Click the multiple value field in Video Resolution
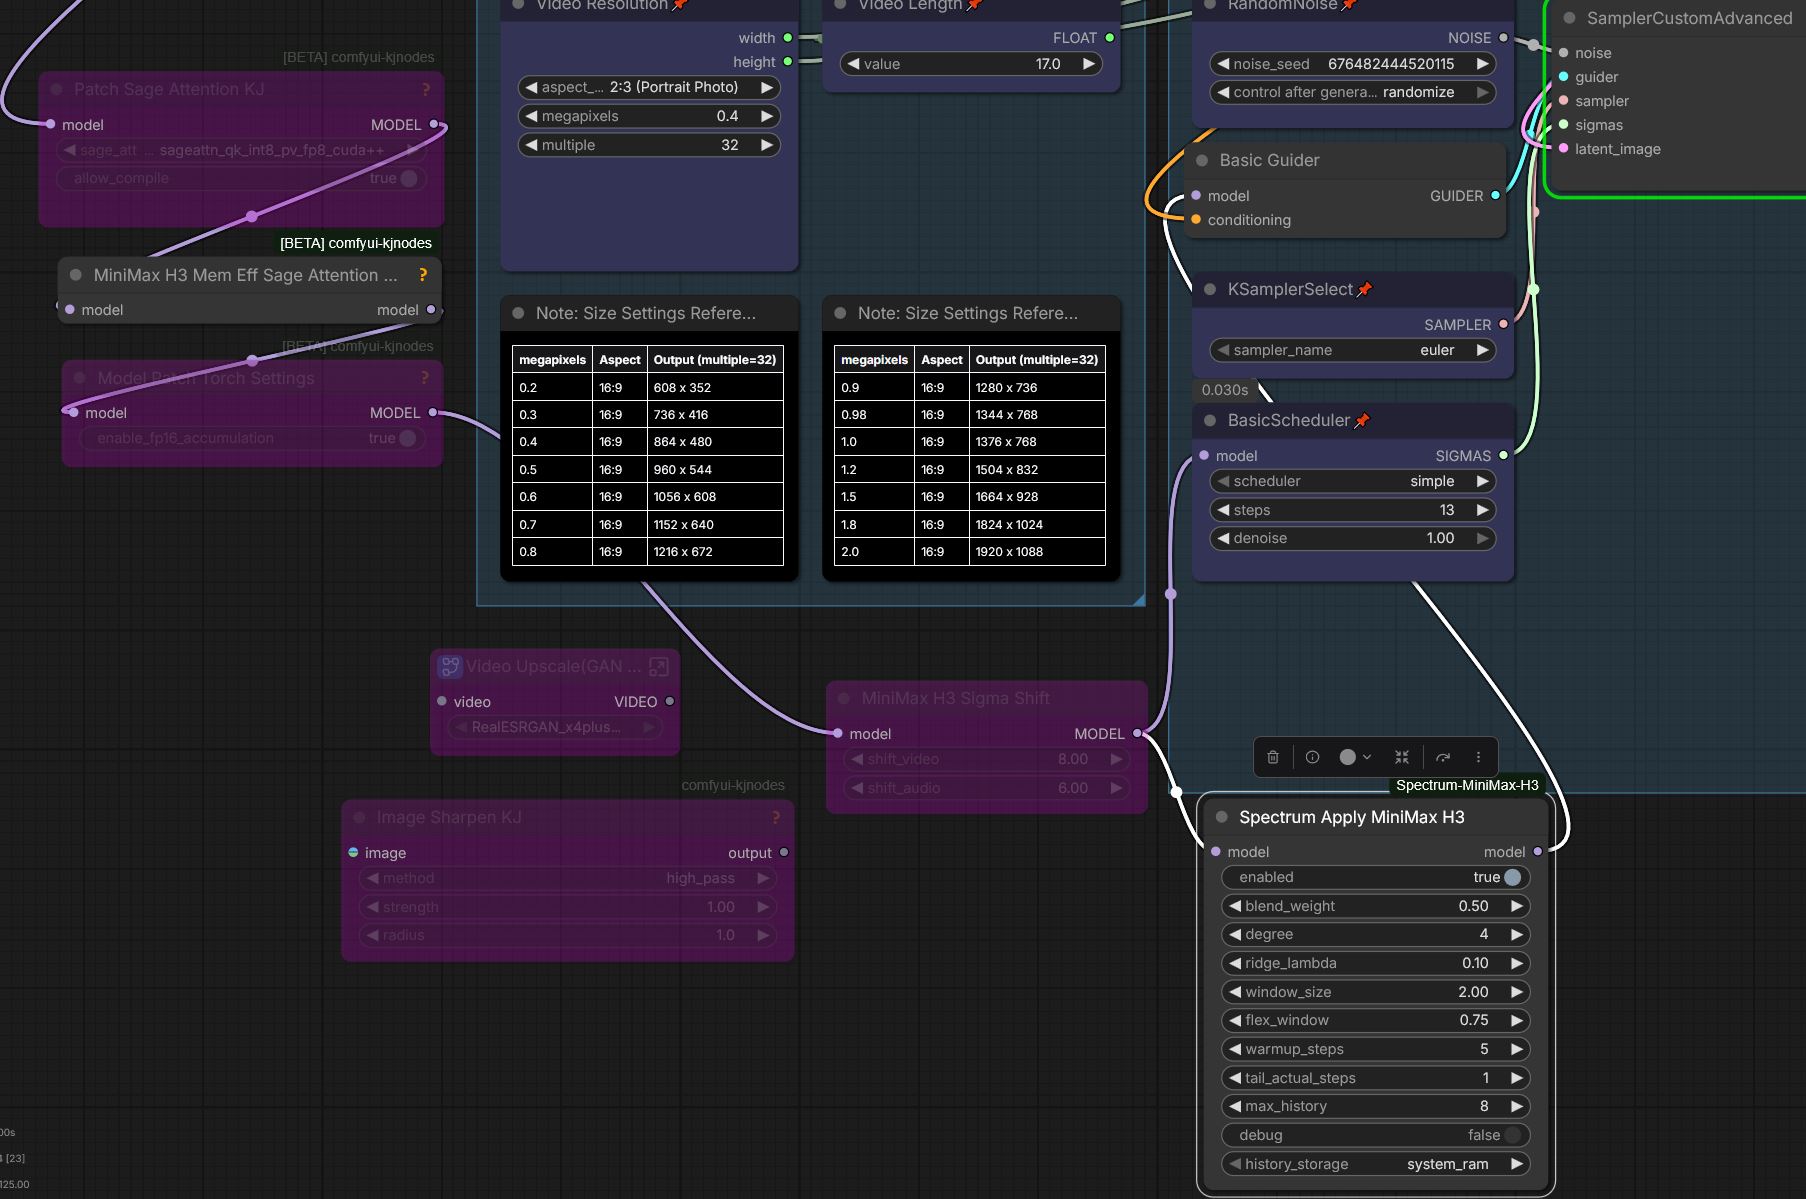1806x1199 pixels. (x=649, y=145)
